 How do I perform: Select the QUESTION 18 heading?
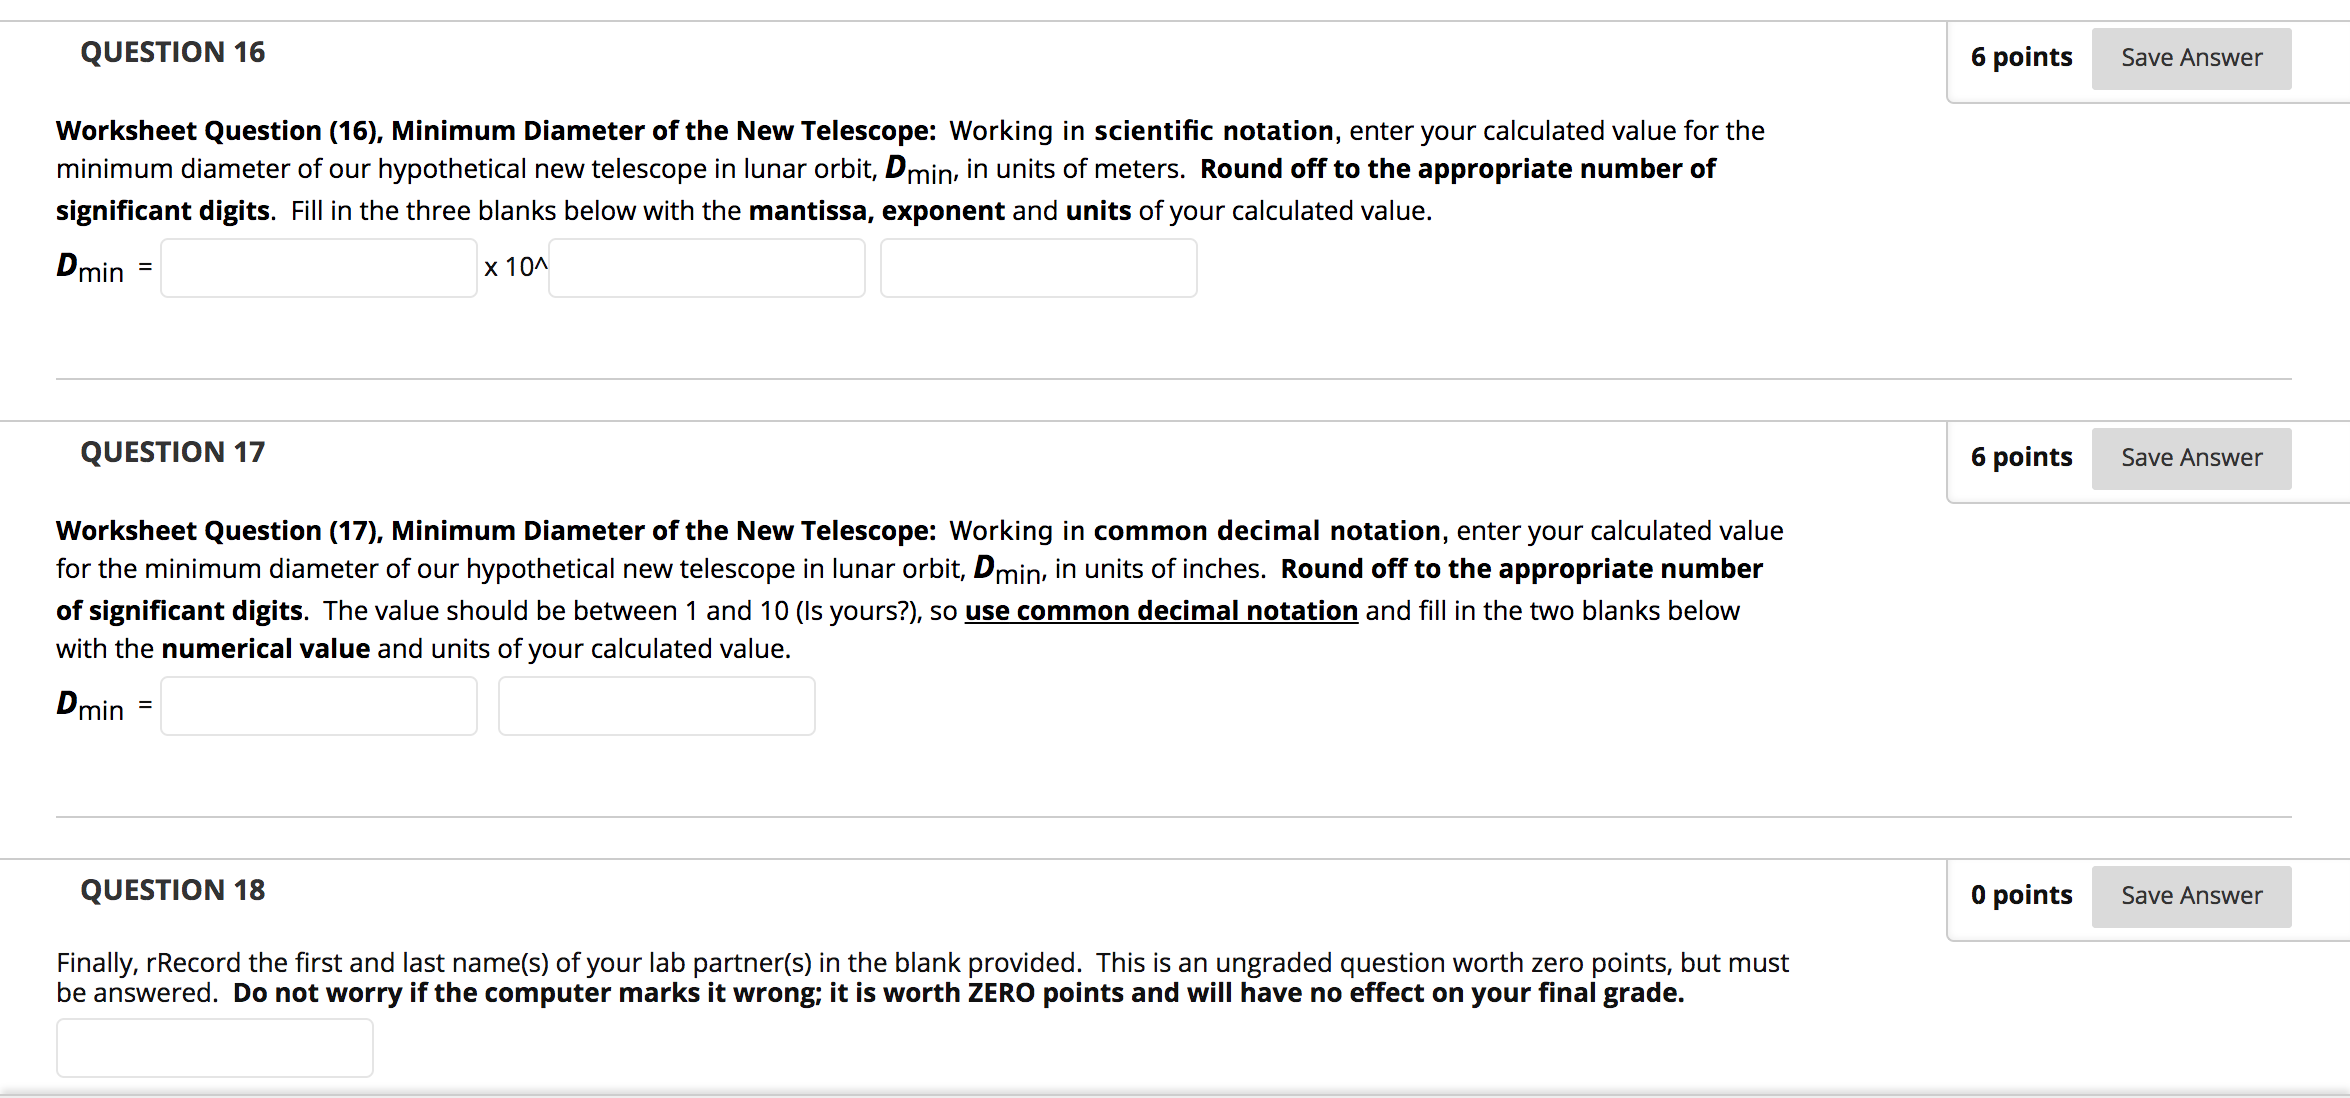click(x=173, y=890)
